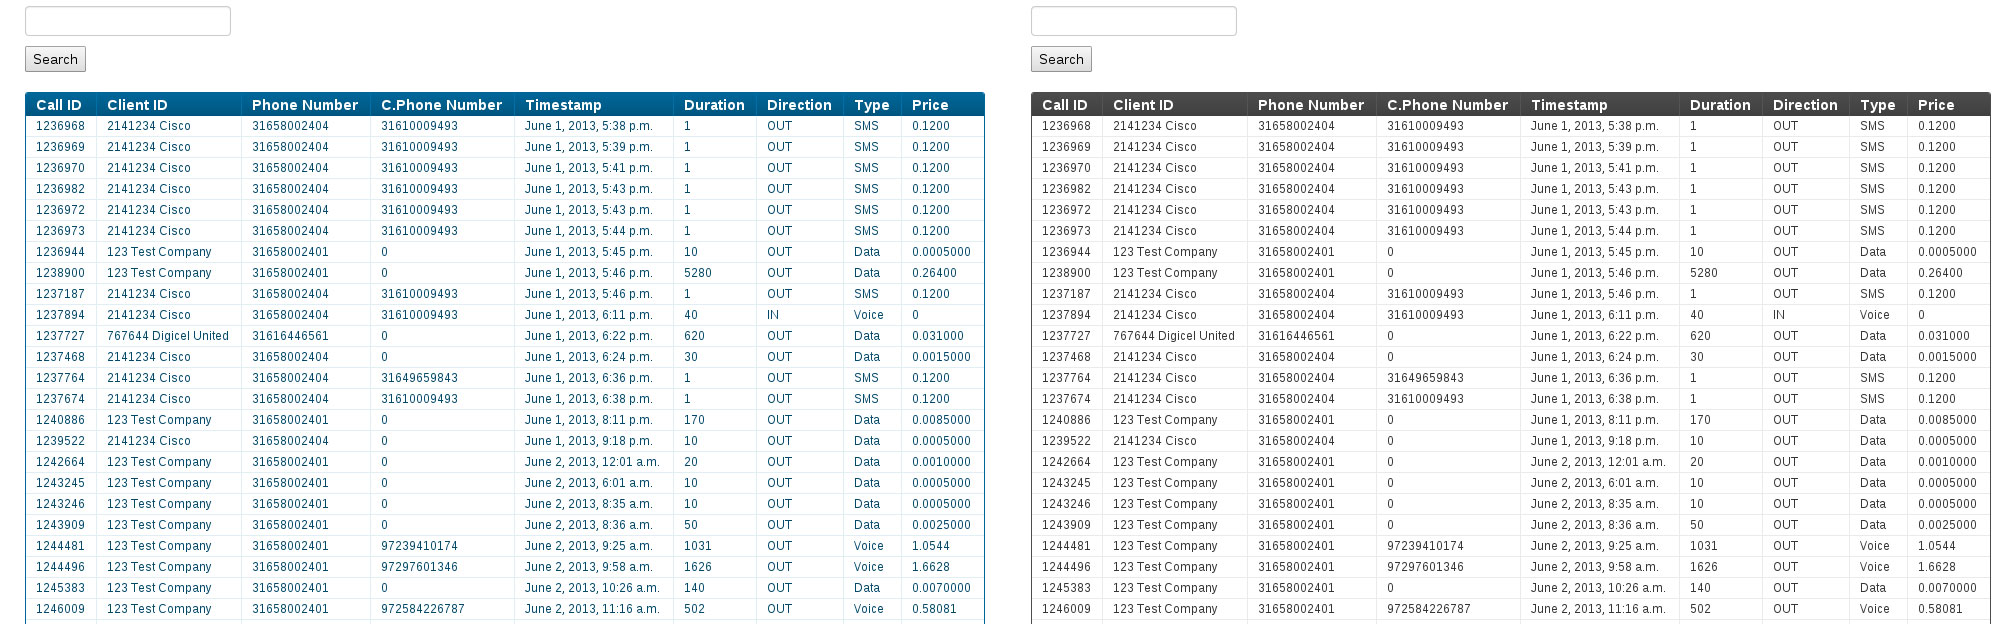Click number 972584226787 in the blue table
The height and width of the screenshot is (624, 2012).
point(422,609)
